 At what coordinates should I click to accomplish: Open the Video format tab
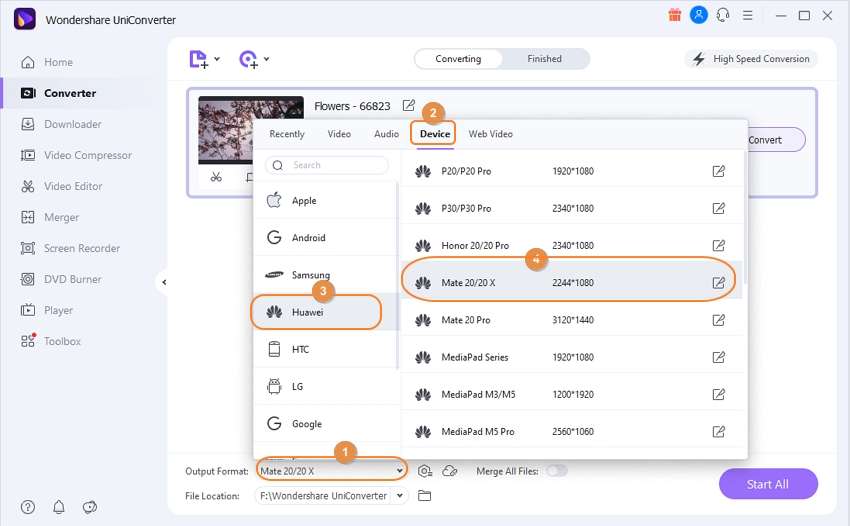tap(339, 134)
